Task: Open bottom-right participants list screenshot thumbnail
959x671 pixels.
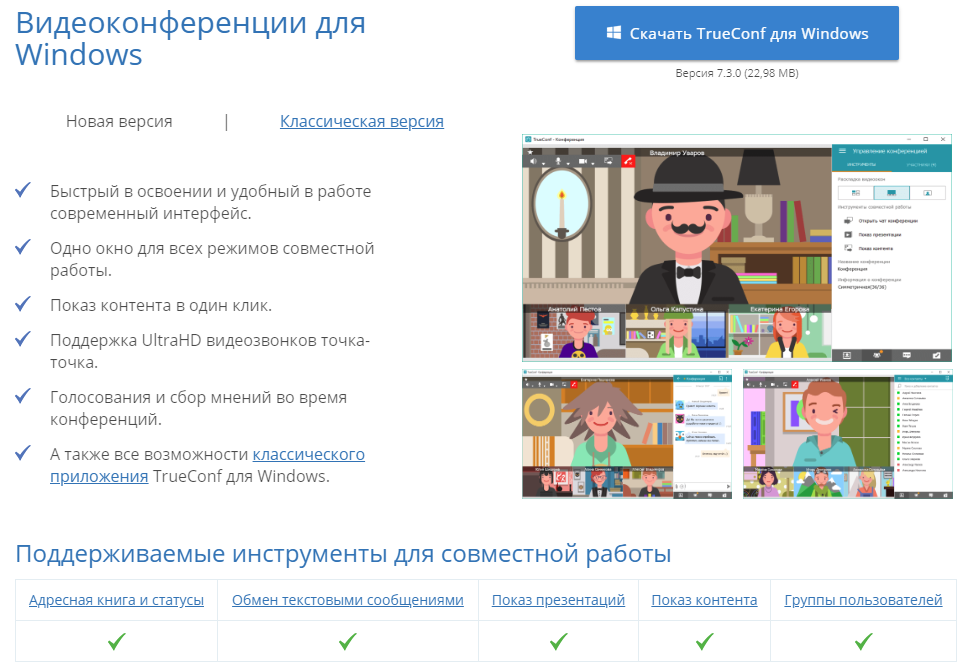Action: (848, 433)
